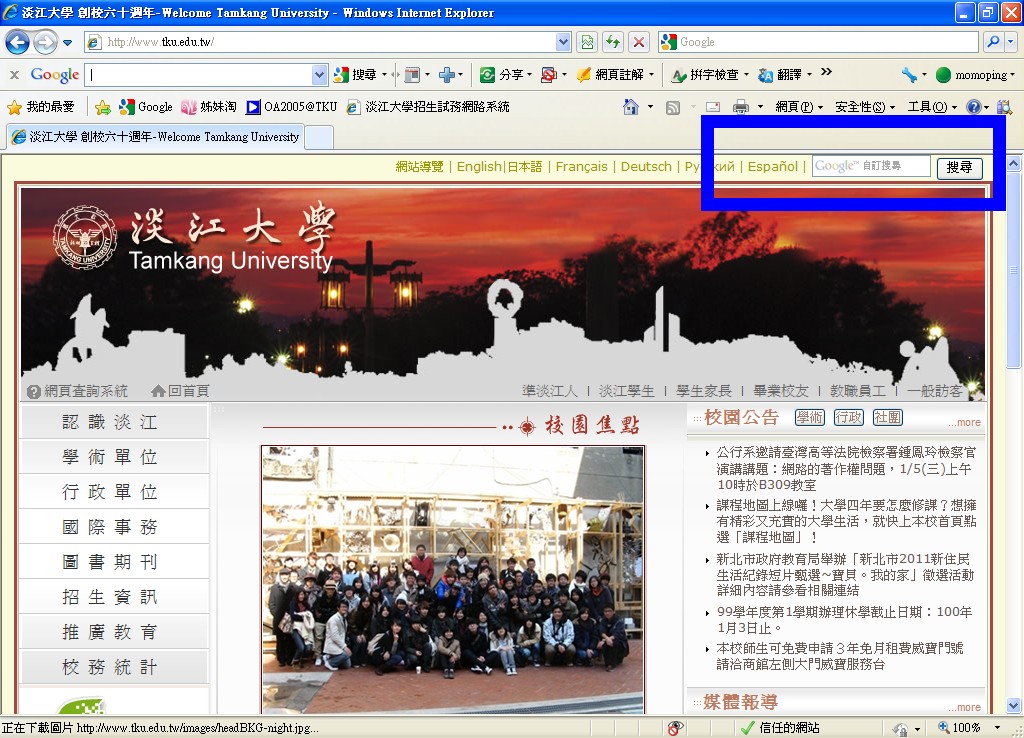Screen dimensions: 1024x738
Task: Stop page loading with the red X
Action: tap(638, 42)
